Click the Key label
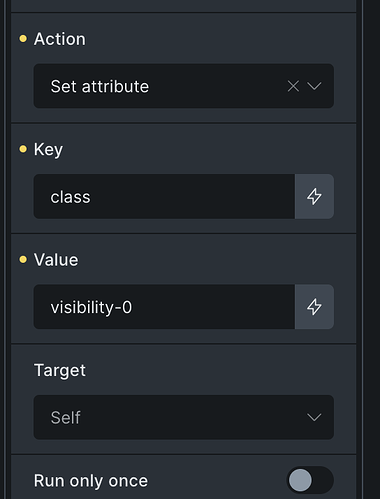This screenshot has height=499, width=380. pyautogui.click(x=48, y=149)
